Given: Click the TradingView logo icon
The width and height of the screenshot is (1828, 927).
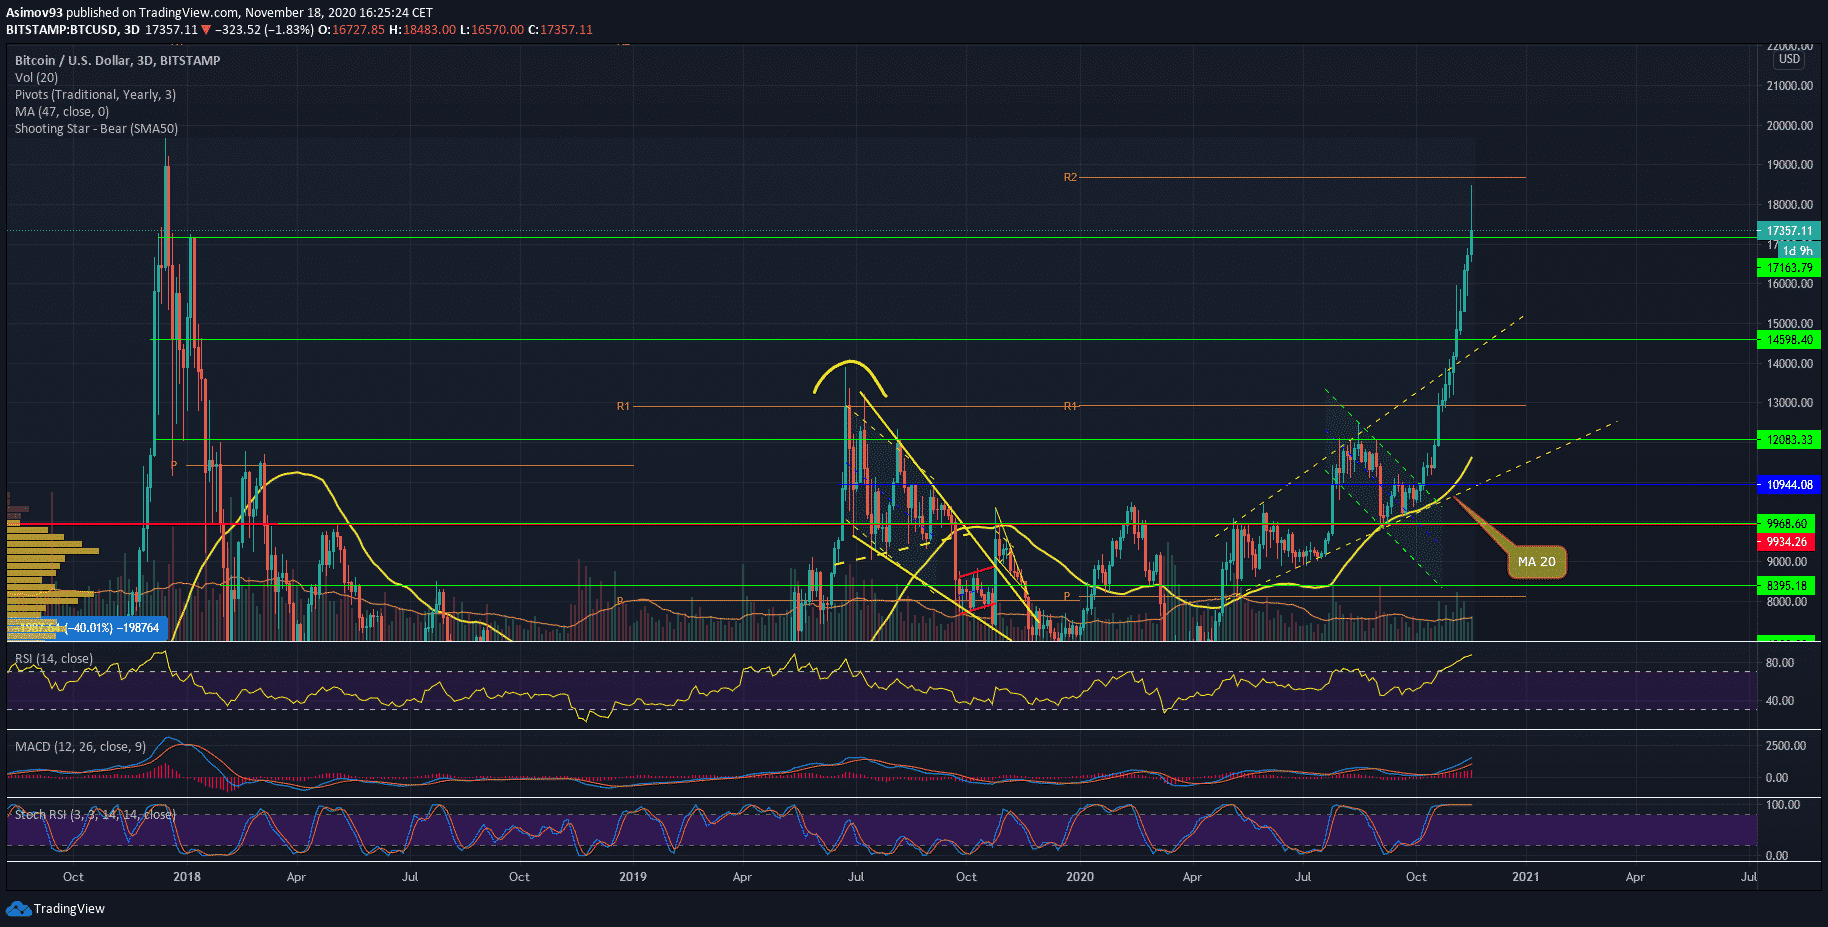Looking at the screenshot, I should pos(18,908).
